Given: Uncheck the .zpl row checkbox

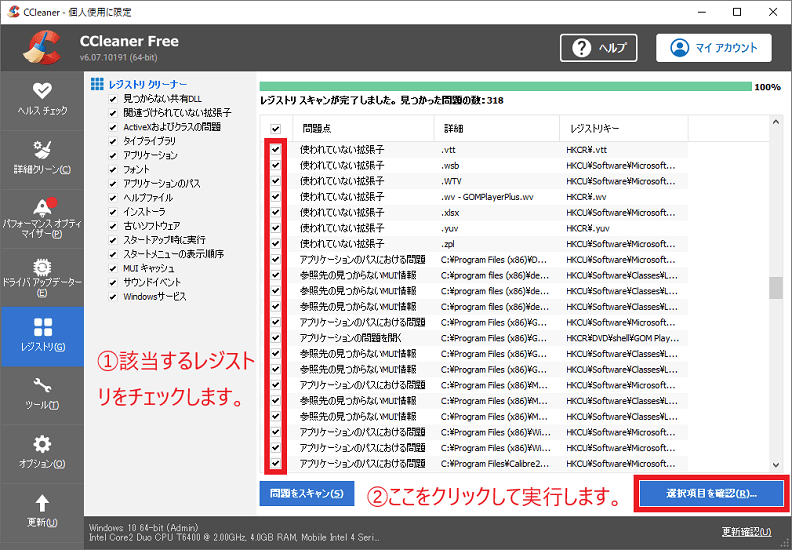Looking at the screenshot, I should point(276,244).
